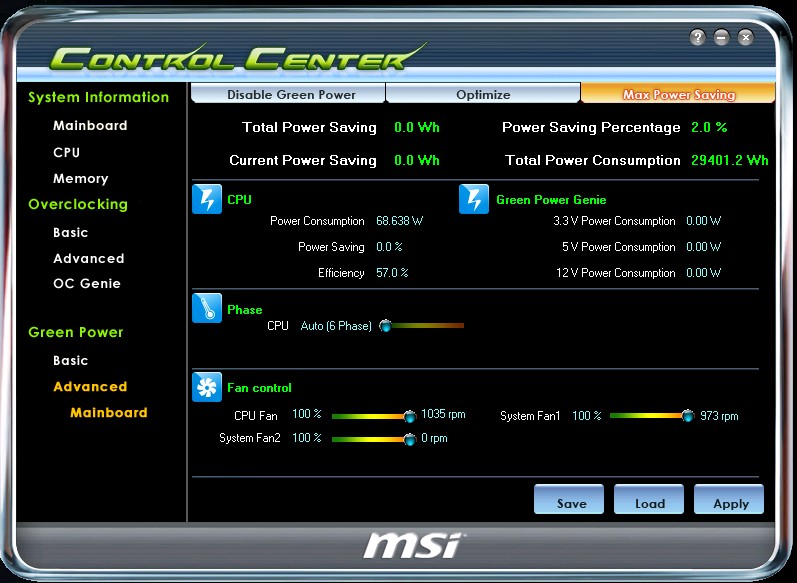797x583 pixels.
Task: Click the Green Power heading
Action: [x=76, y=332]
